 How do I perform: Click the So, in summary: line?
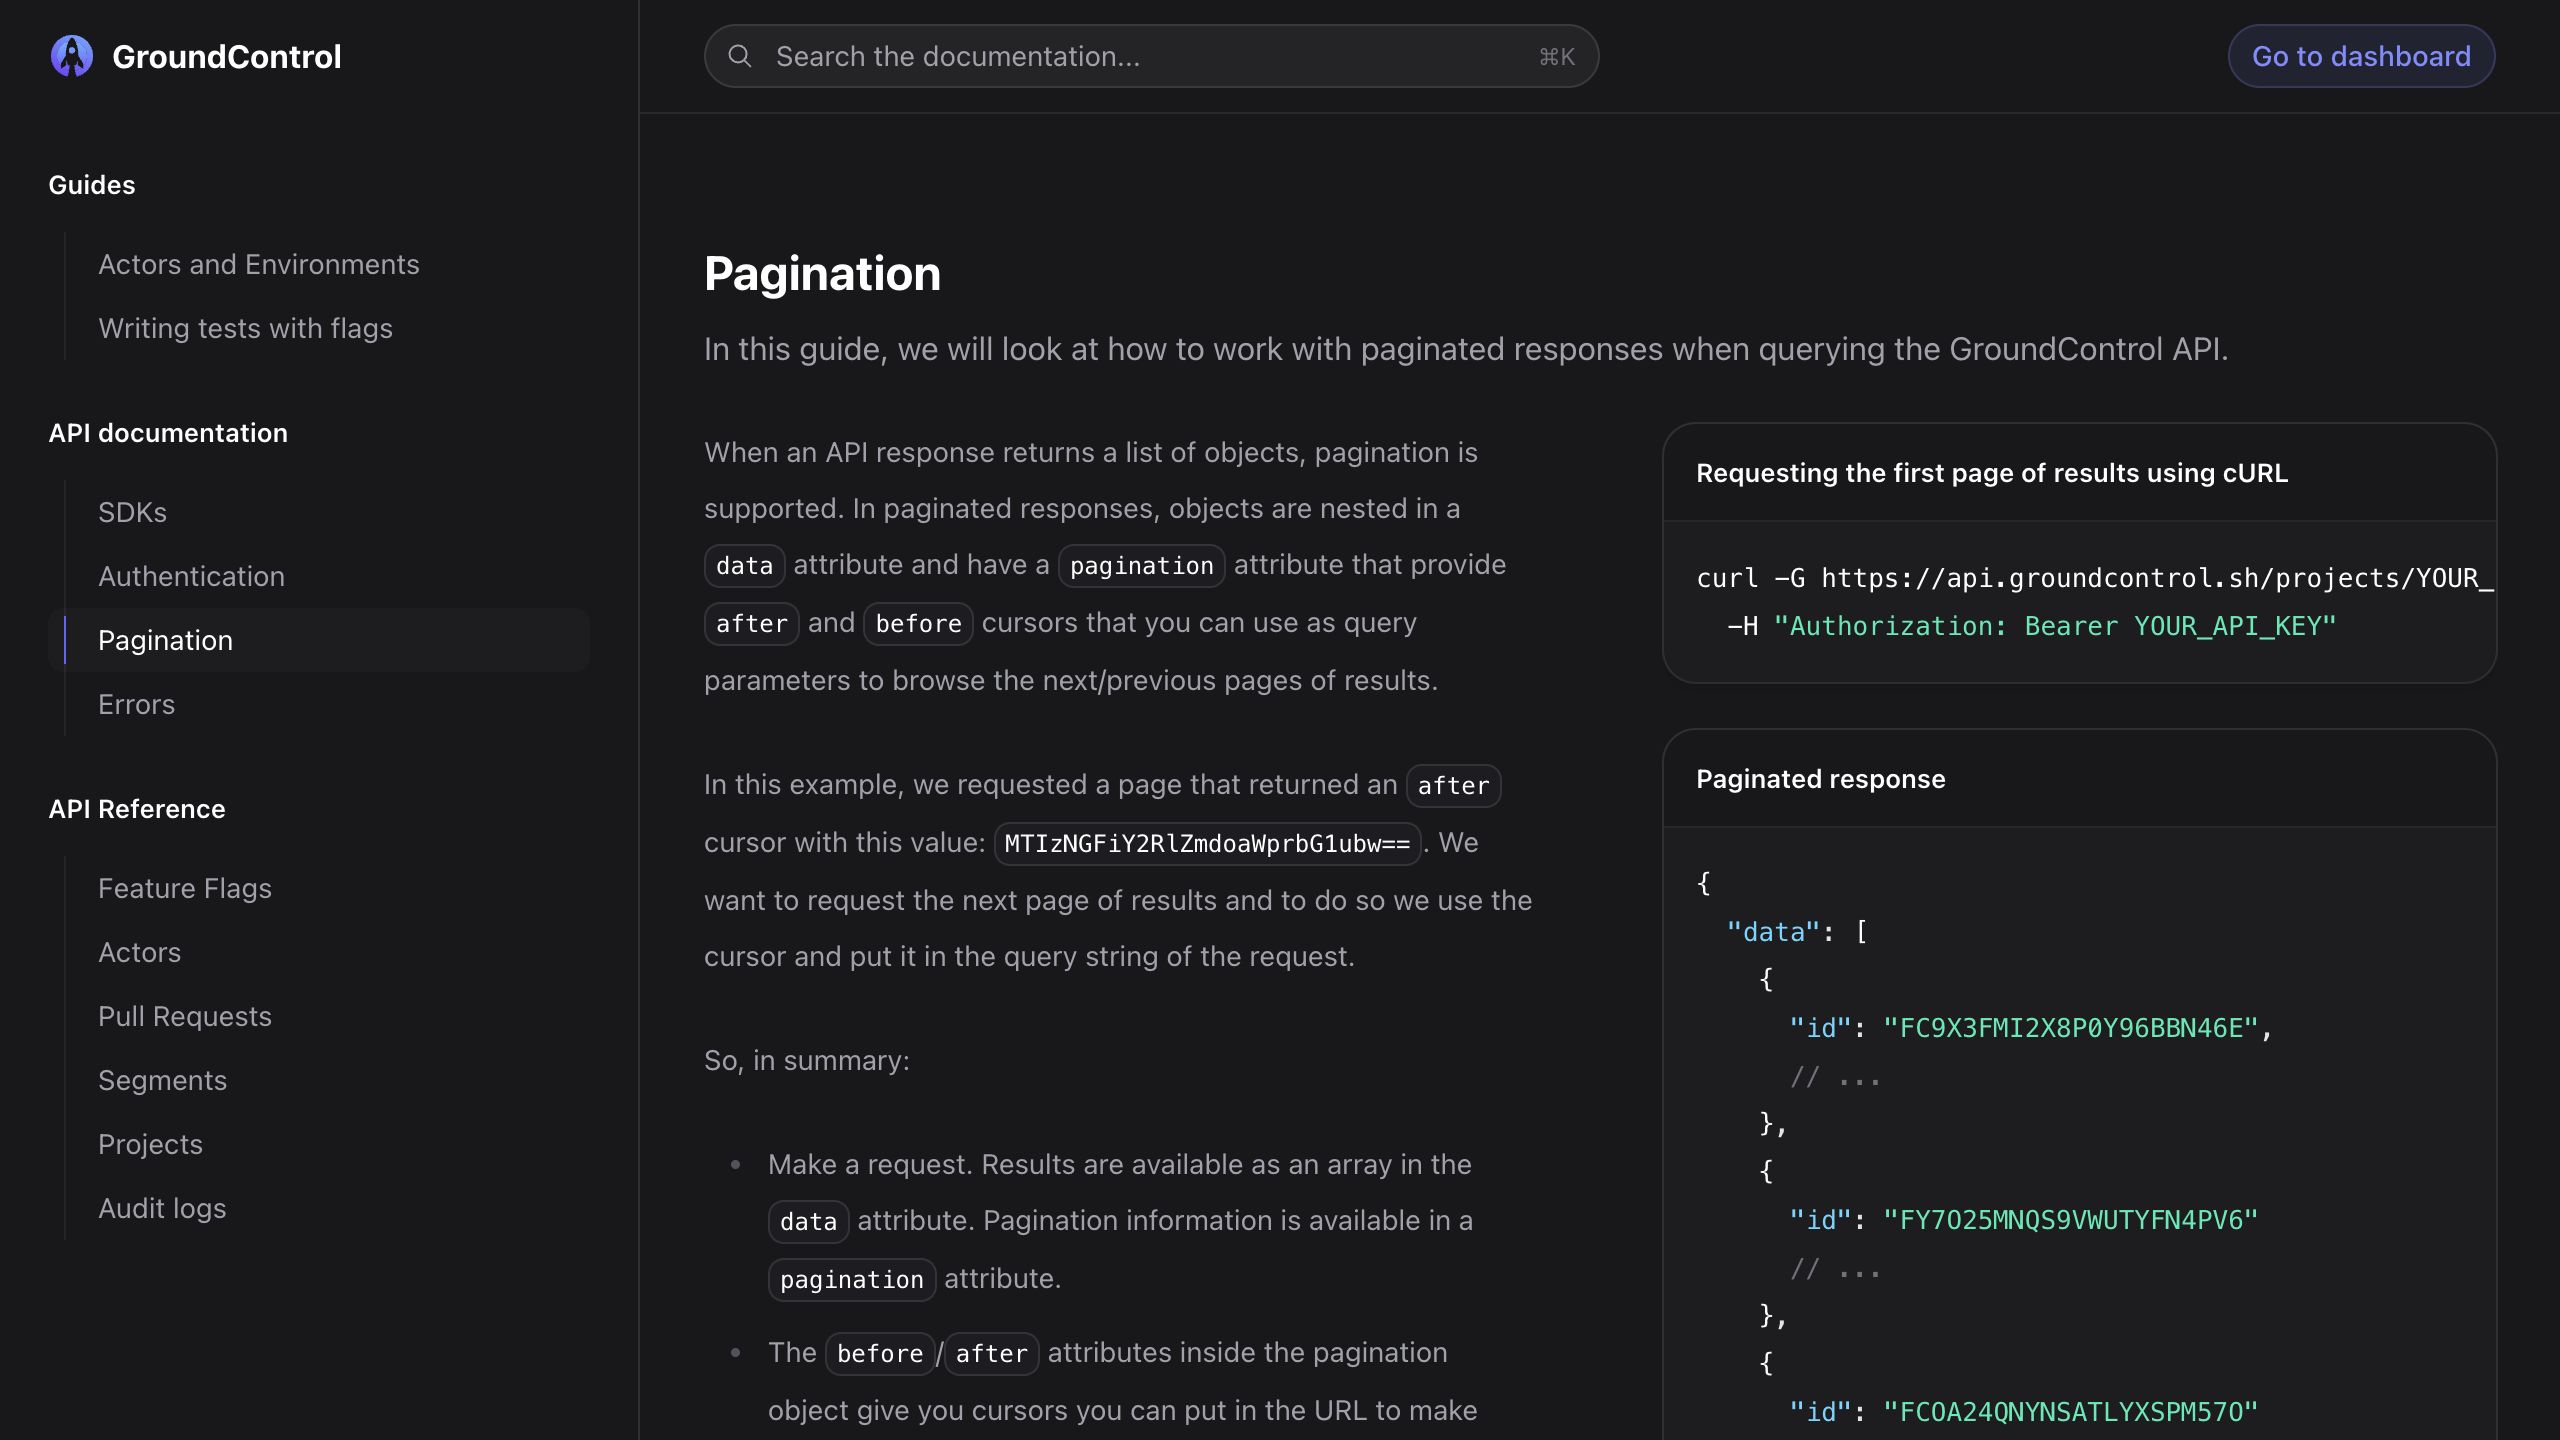(807, 1060)
